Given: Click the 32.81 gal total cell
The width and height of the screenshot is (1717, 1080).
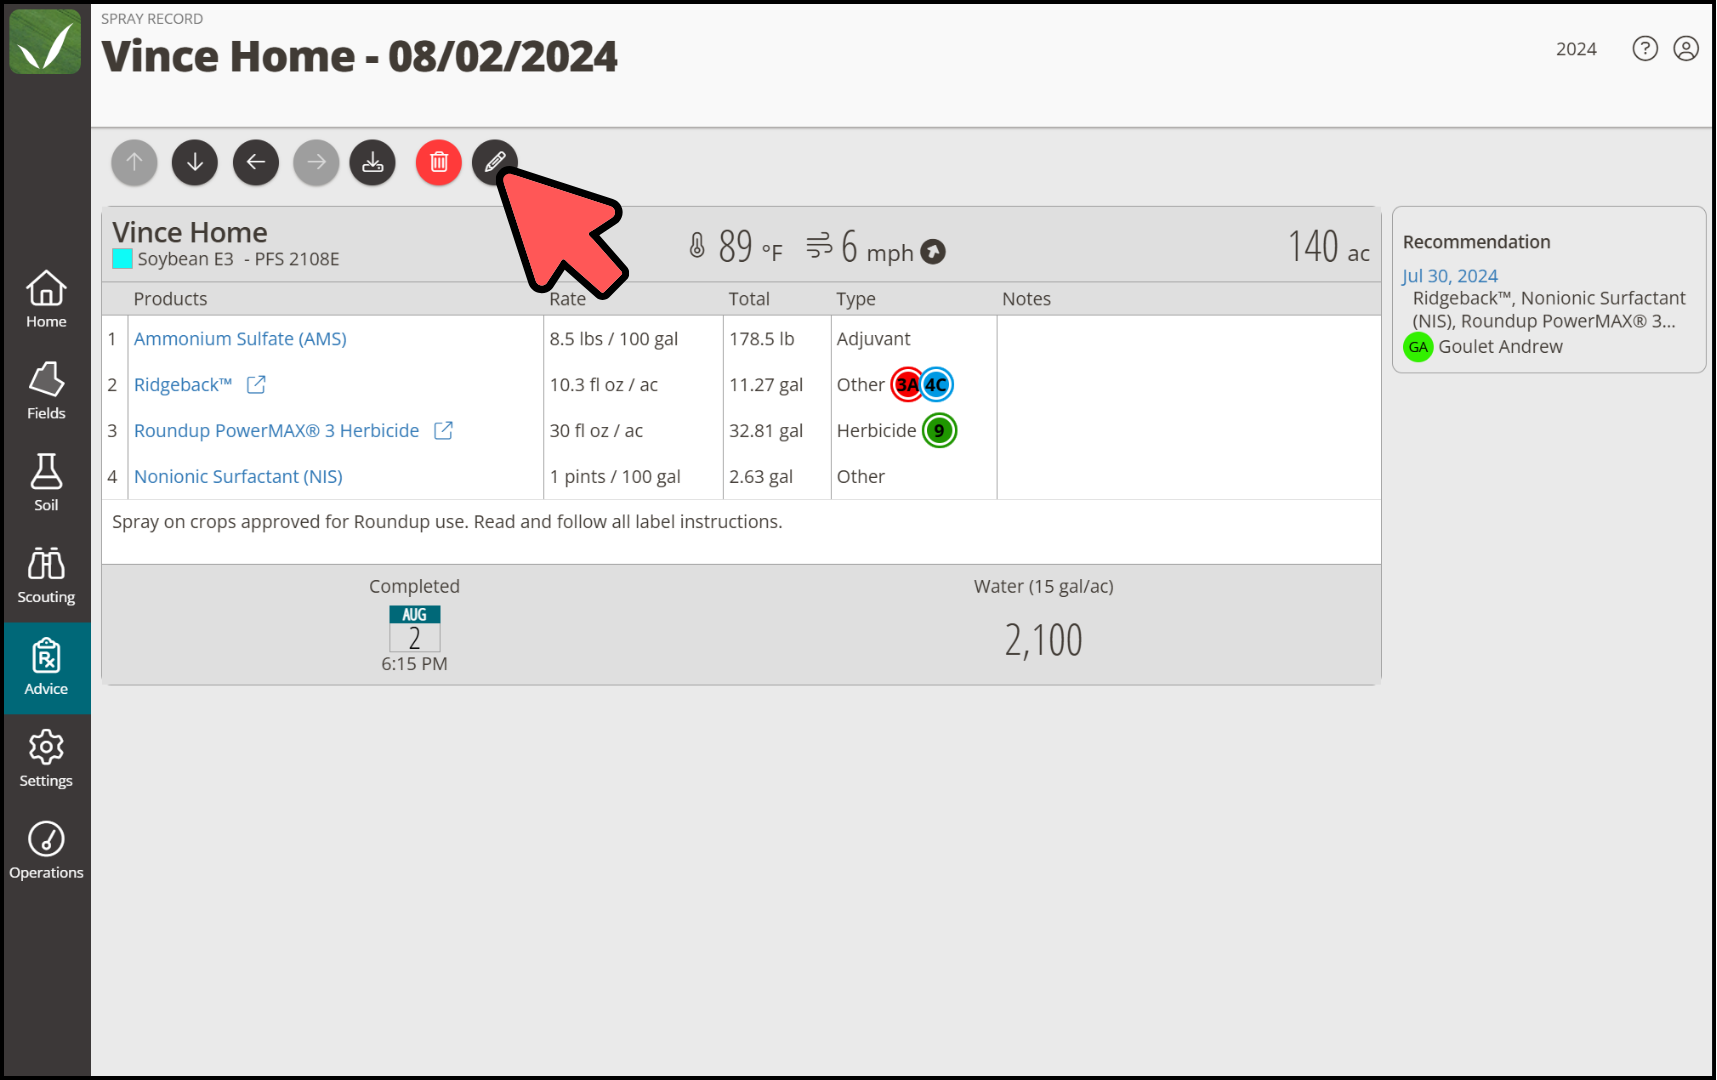Looking at the screenshot, I should (x=766, y=431).
